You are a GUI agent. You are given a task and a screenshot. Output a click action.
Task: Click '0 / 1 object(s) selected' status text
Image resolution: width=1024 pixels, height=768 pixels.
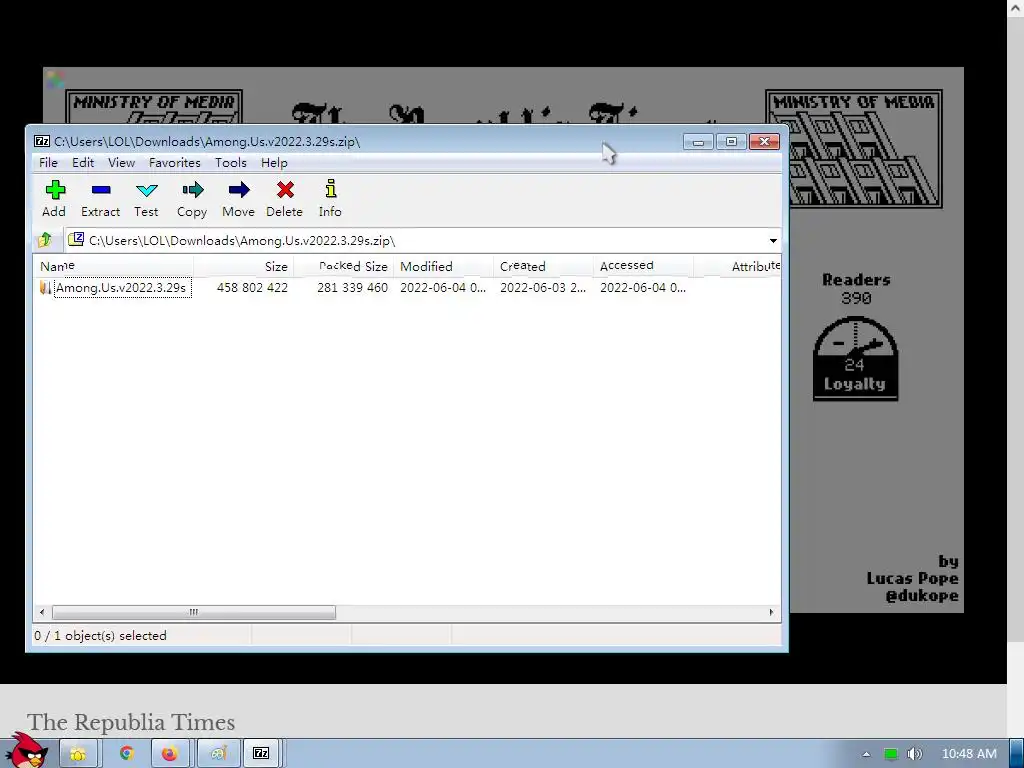click(x=100, y=635)
